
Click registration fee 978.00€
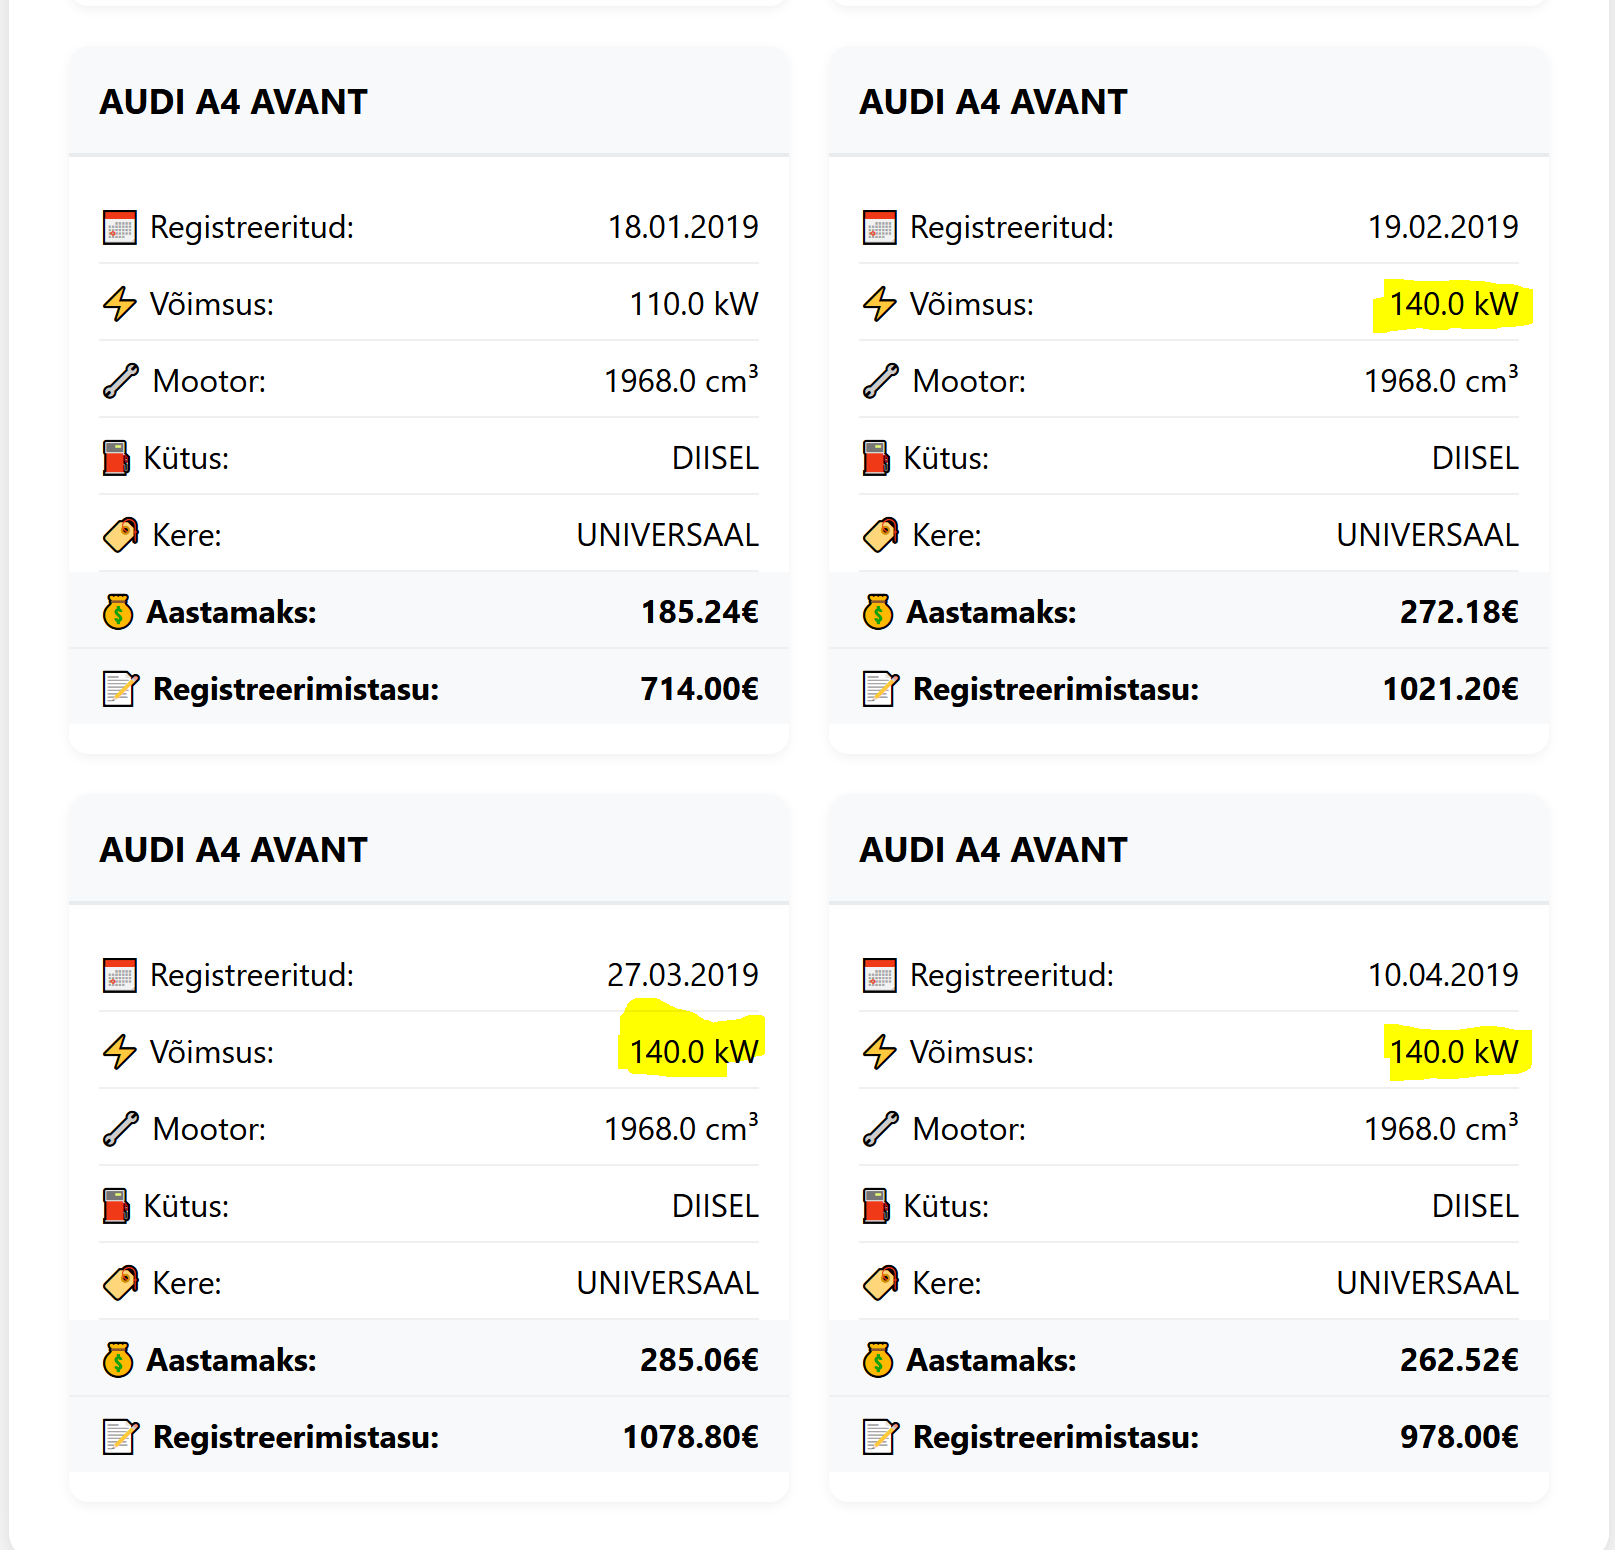click(1459, 1437)
